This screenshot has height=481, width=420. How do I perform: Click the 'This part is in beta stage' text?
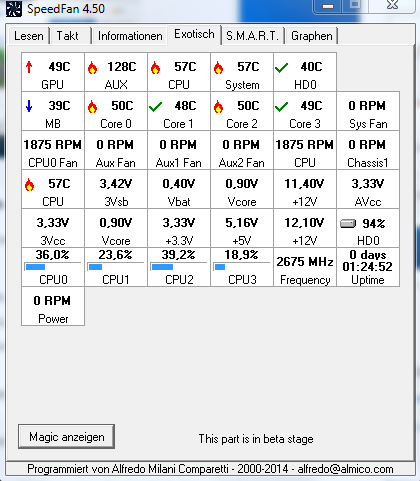tap(256, 439)
